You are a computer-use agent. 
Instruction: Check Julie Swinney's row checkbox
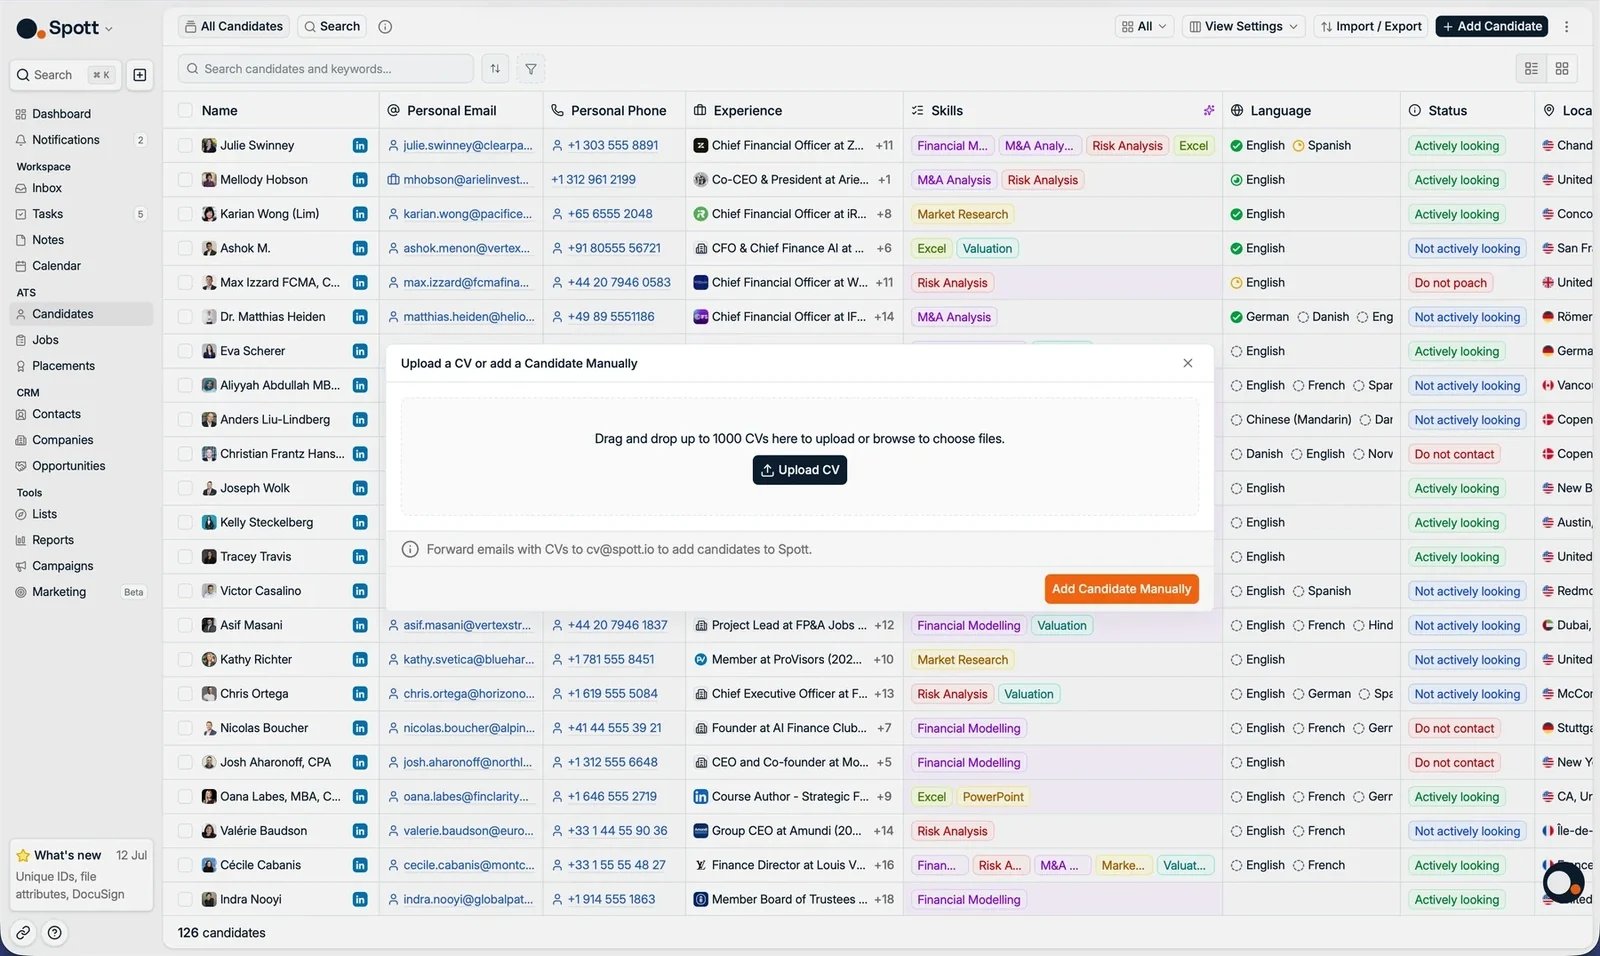185,146
